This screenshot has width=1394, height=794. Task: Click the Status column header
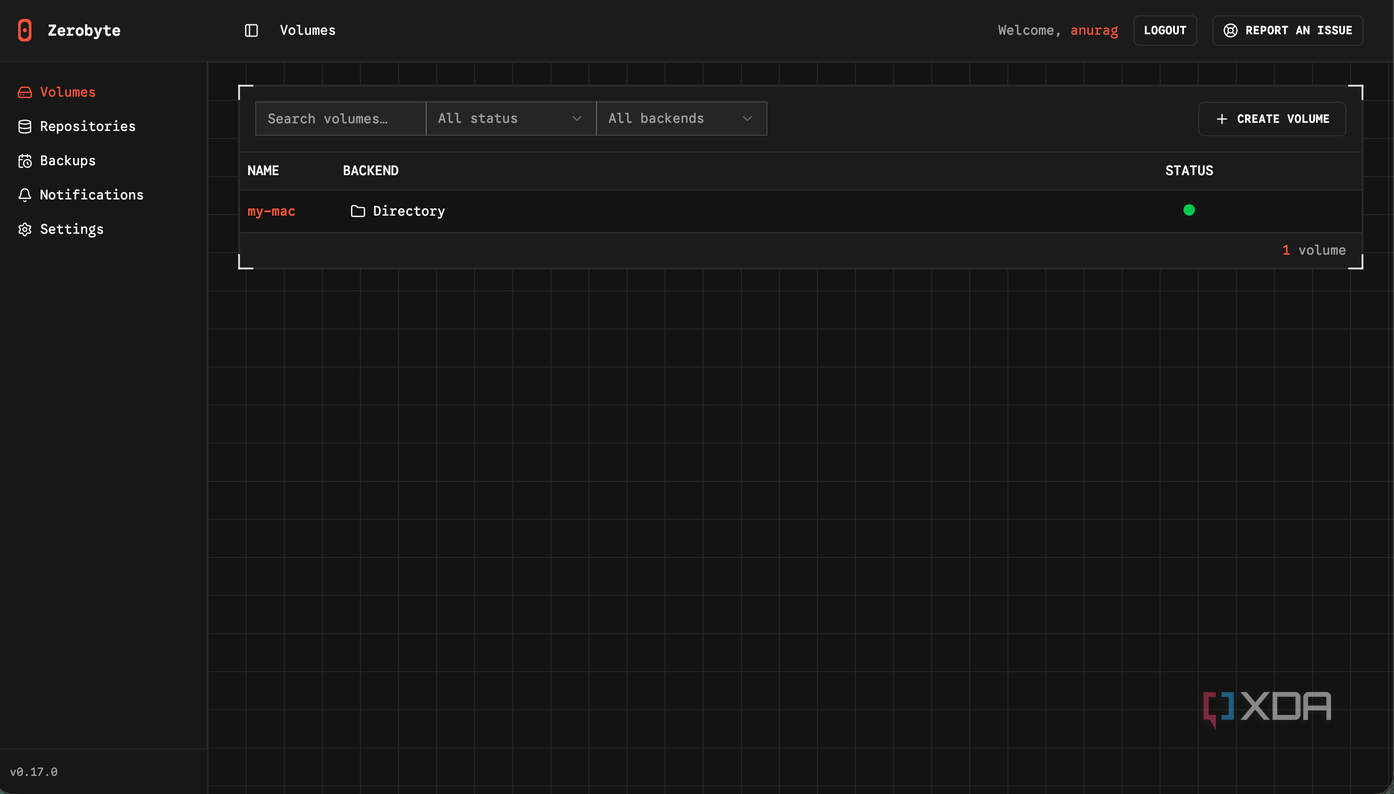point(1189,171)
